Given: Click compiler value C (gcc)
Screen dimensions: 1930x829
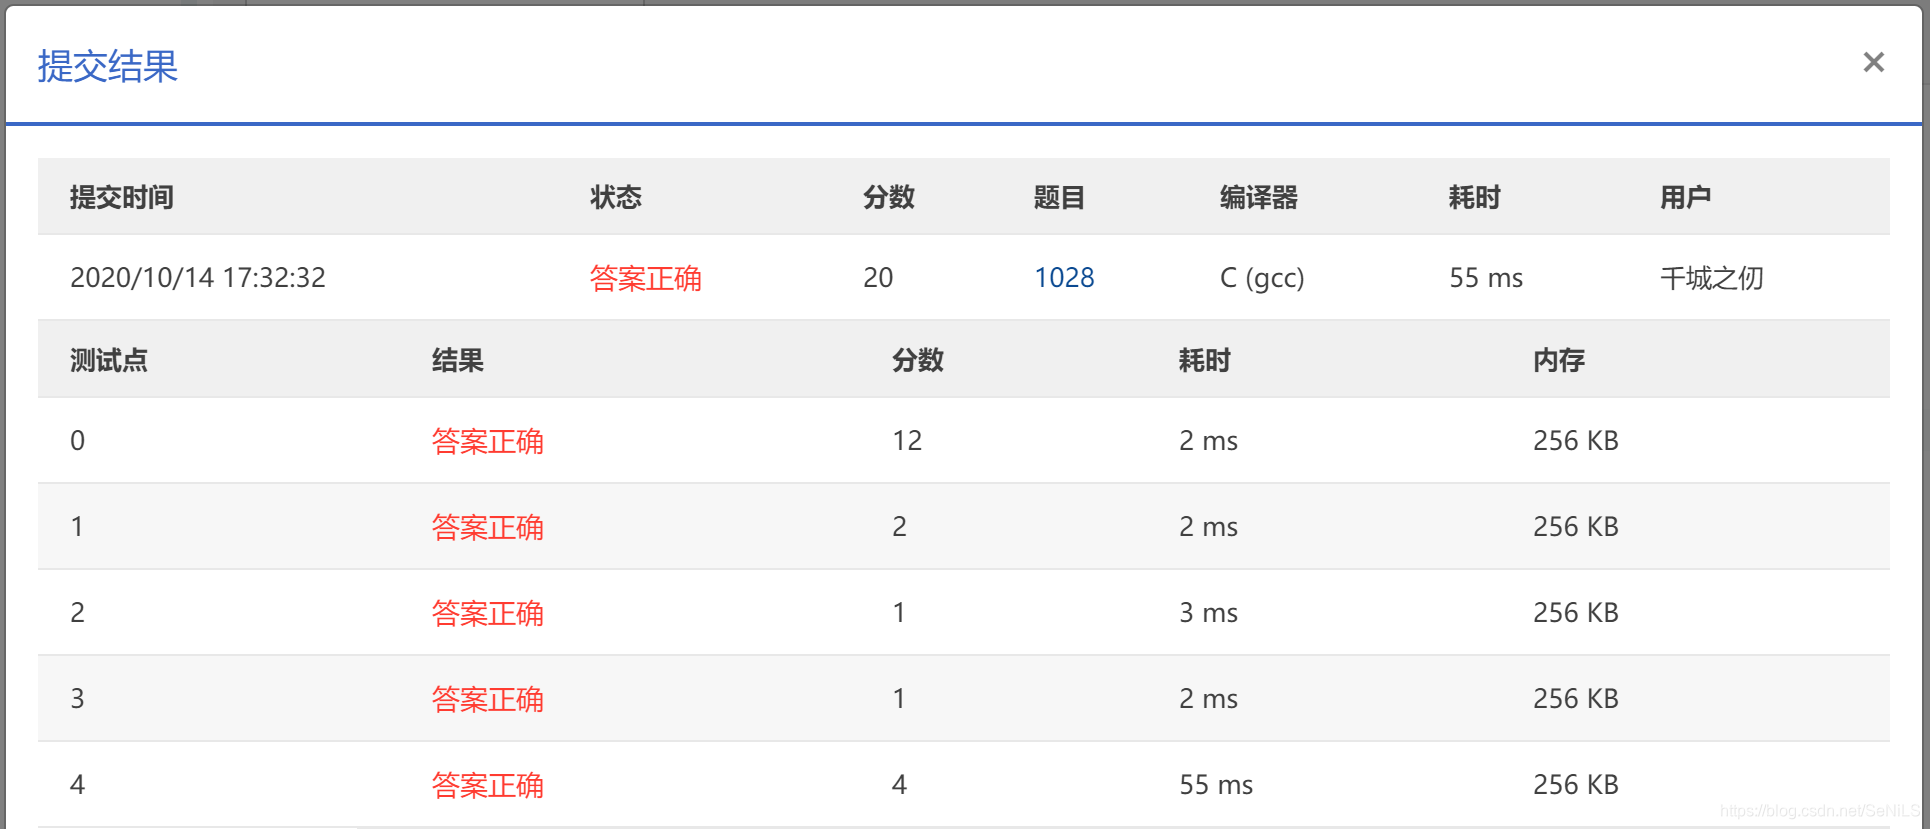Looking at the screenshot, I should point(1262,278).
